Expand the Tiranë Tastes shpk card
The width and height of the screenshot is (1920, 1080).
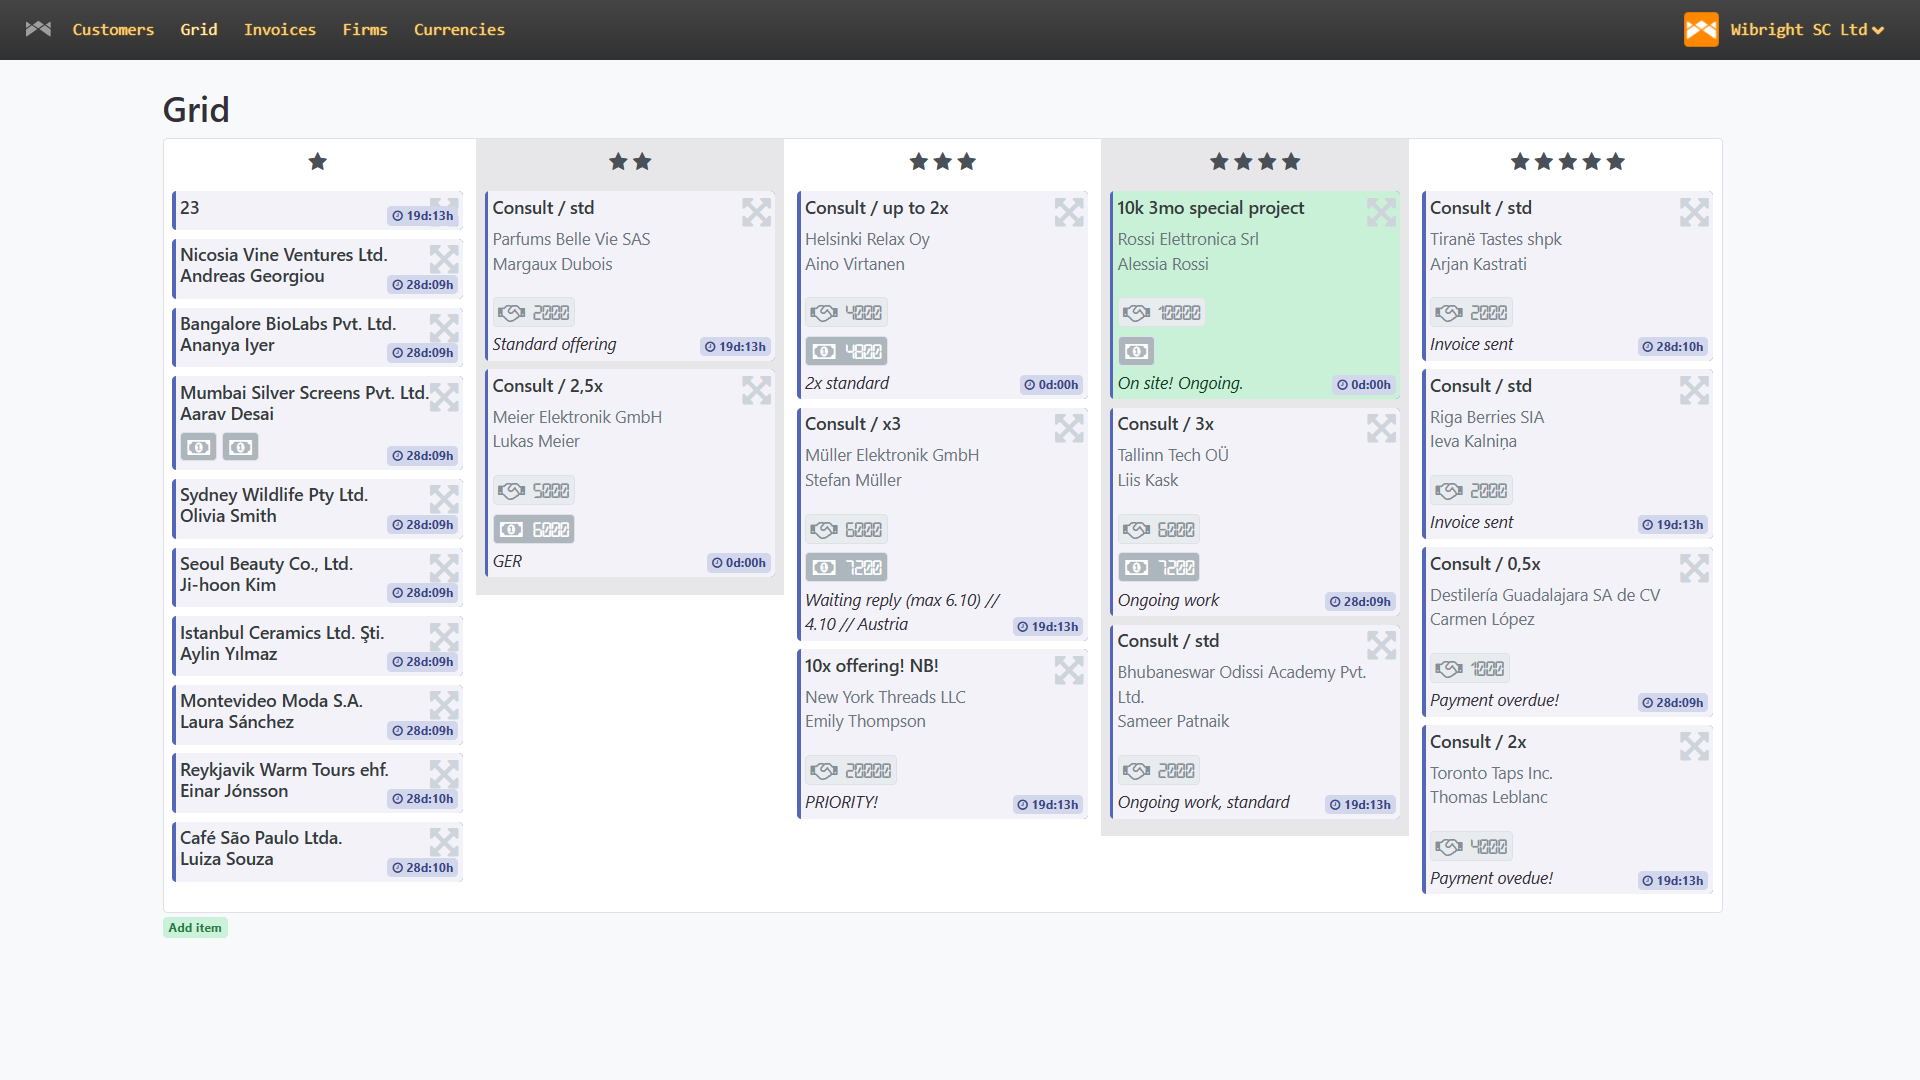click(1694, 212)
